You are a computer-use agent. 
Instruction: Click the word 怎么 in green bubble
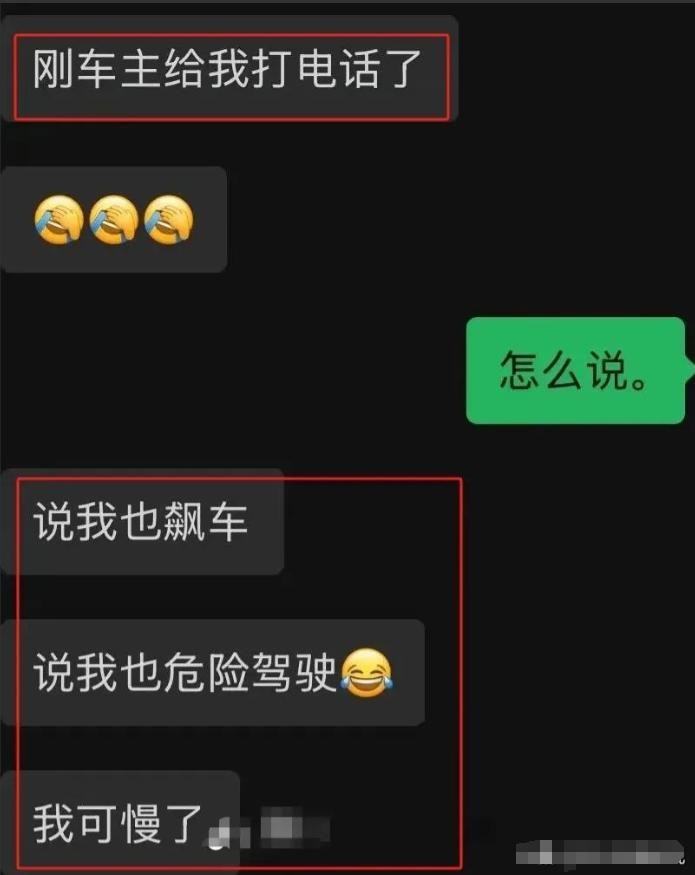tap(541, 371)
